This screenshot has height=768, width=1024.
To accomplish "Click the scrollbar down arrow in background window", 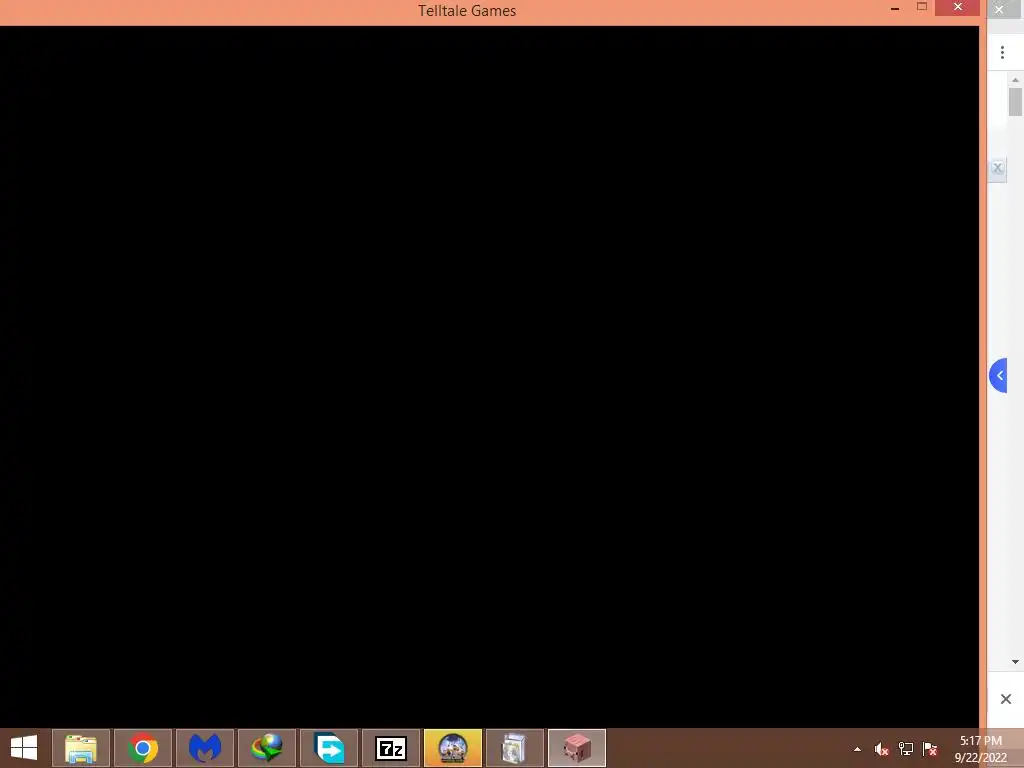I will (x=1015, y=662).
